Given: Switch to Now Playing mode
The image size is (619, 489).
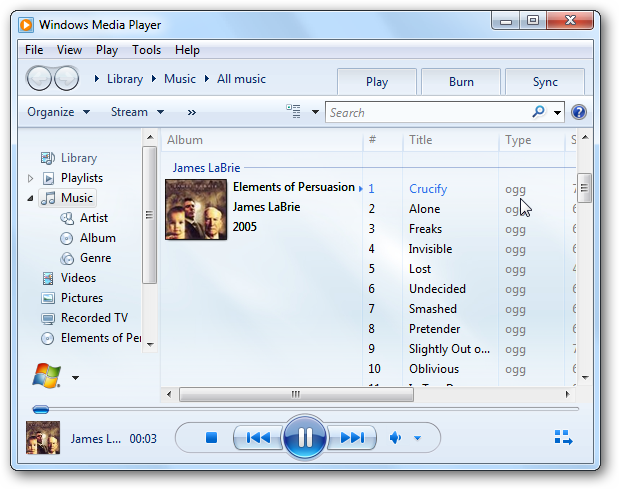Looking at the screenshot, I should pyautogui.click(x=563, y=437).
